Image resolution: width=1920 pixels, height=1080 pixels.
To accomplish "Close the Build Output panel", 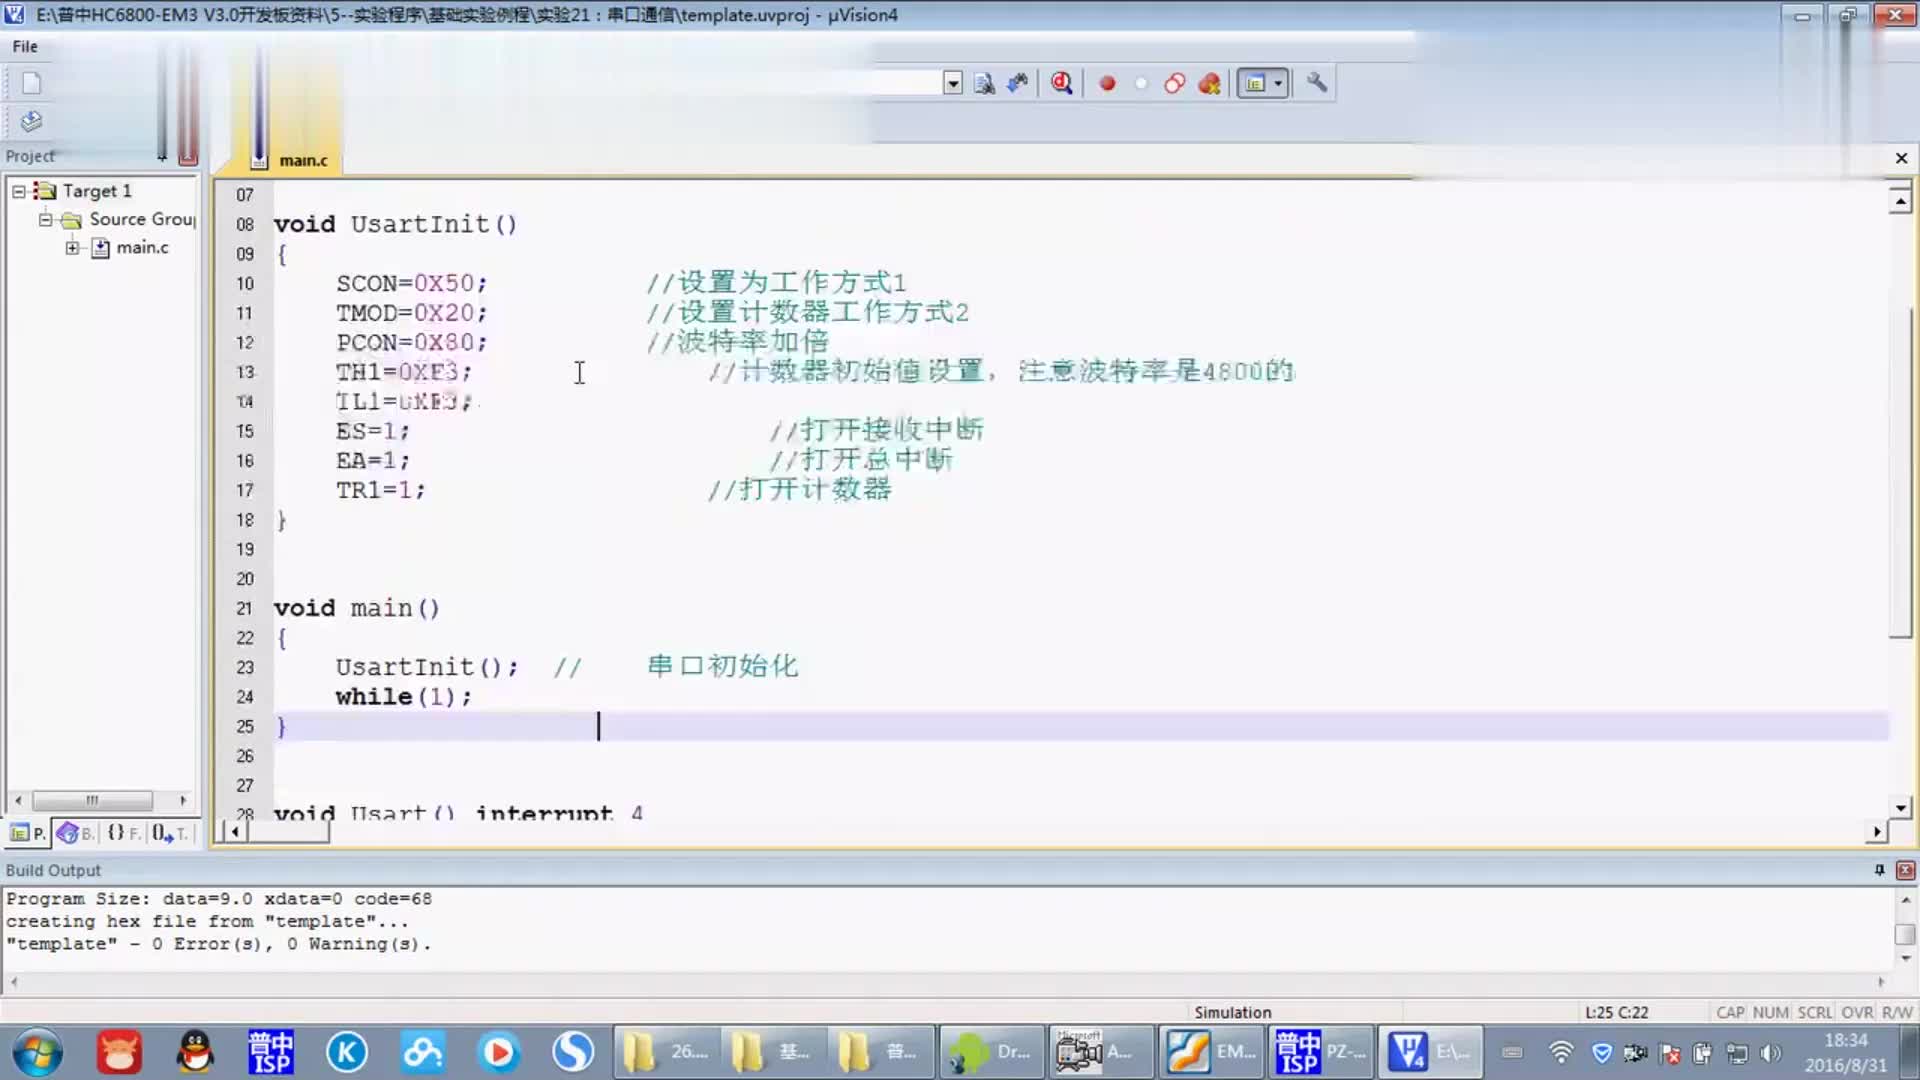I will pos(1905,870).
